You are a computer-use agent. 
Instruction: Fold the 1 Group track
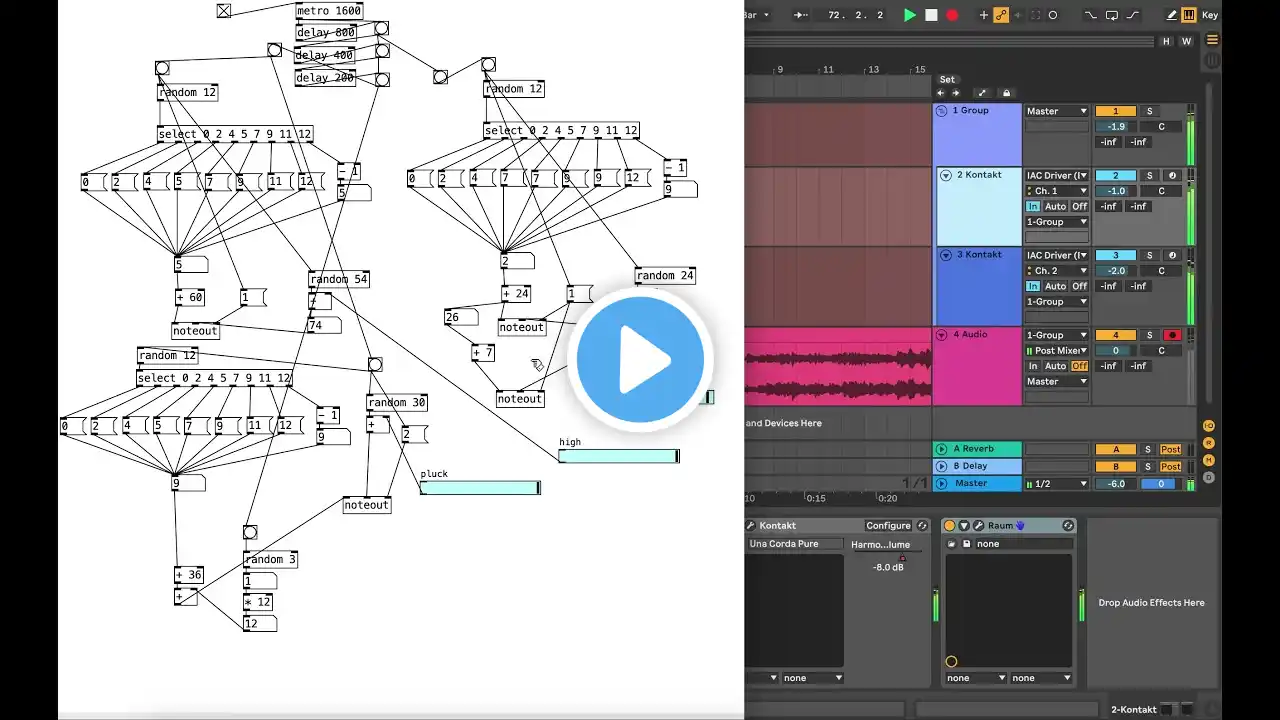pyautogui.click(x=941, y=111)
